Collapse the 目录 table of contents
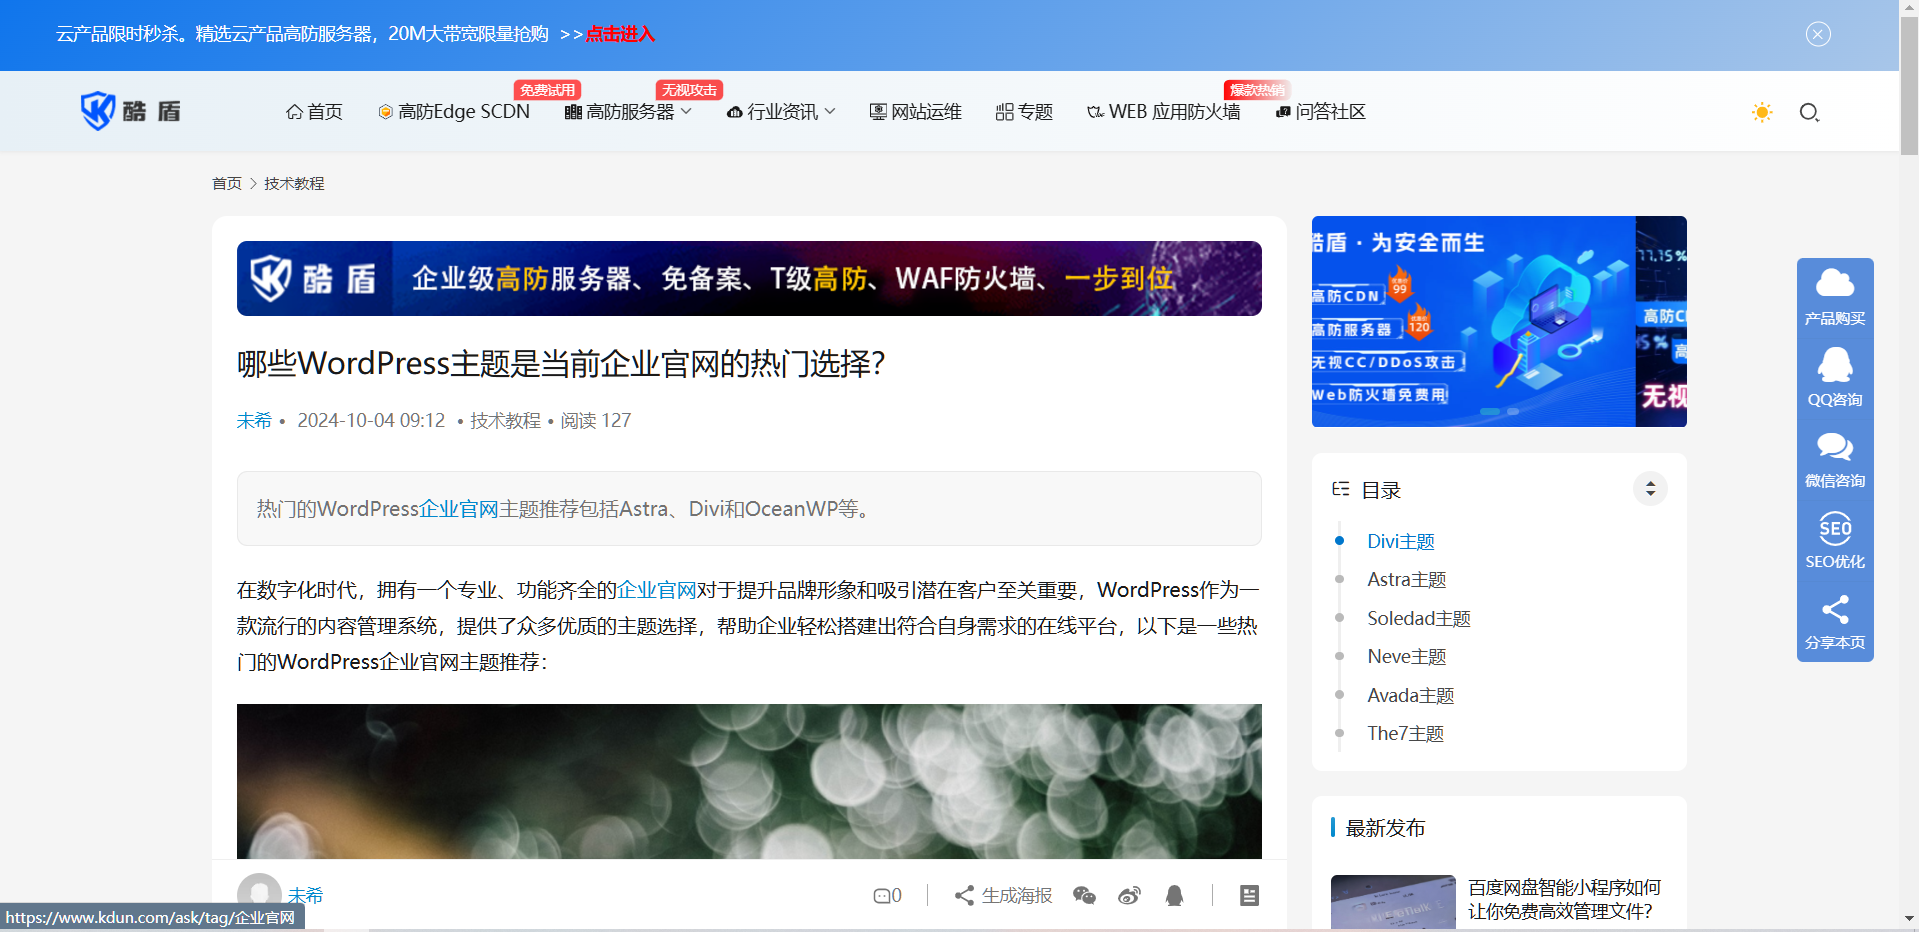 pos(1650,489)
